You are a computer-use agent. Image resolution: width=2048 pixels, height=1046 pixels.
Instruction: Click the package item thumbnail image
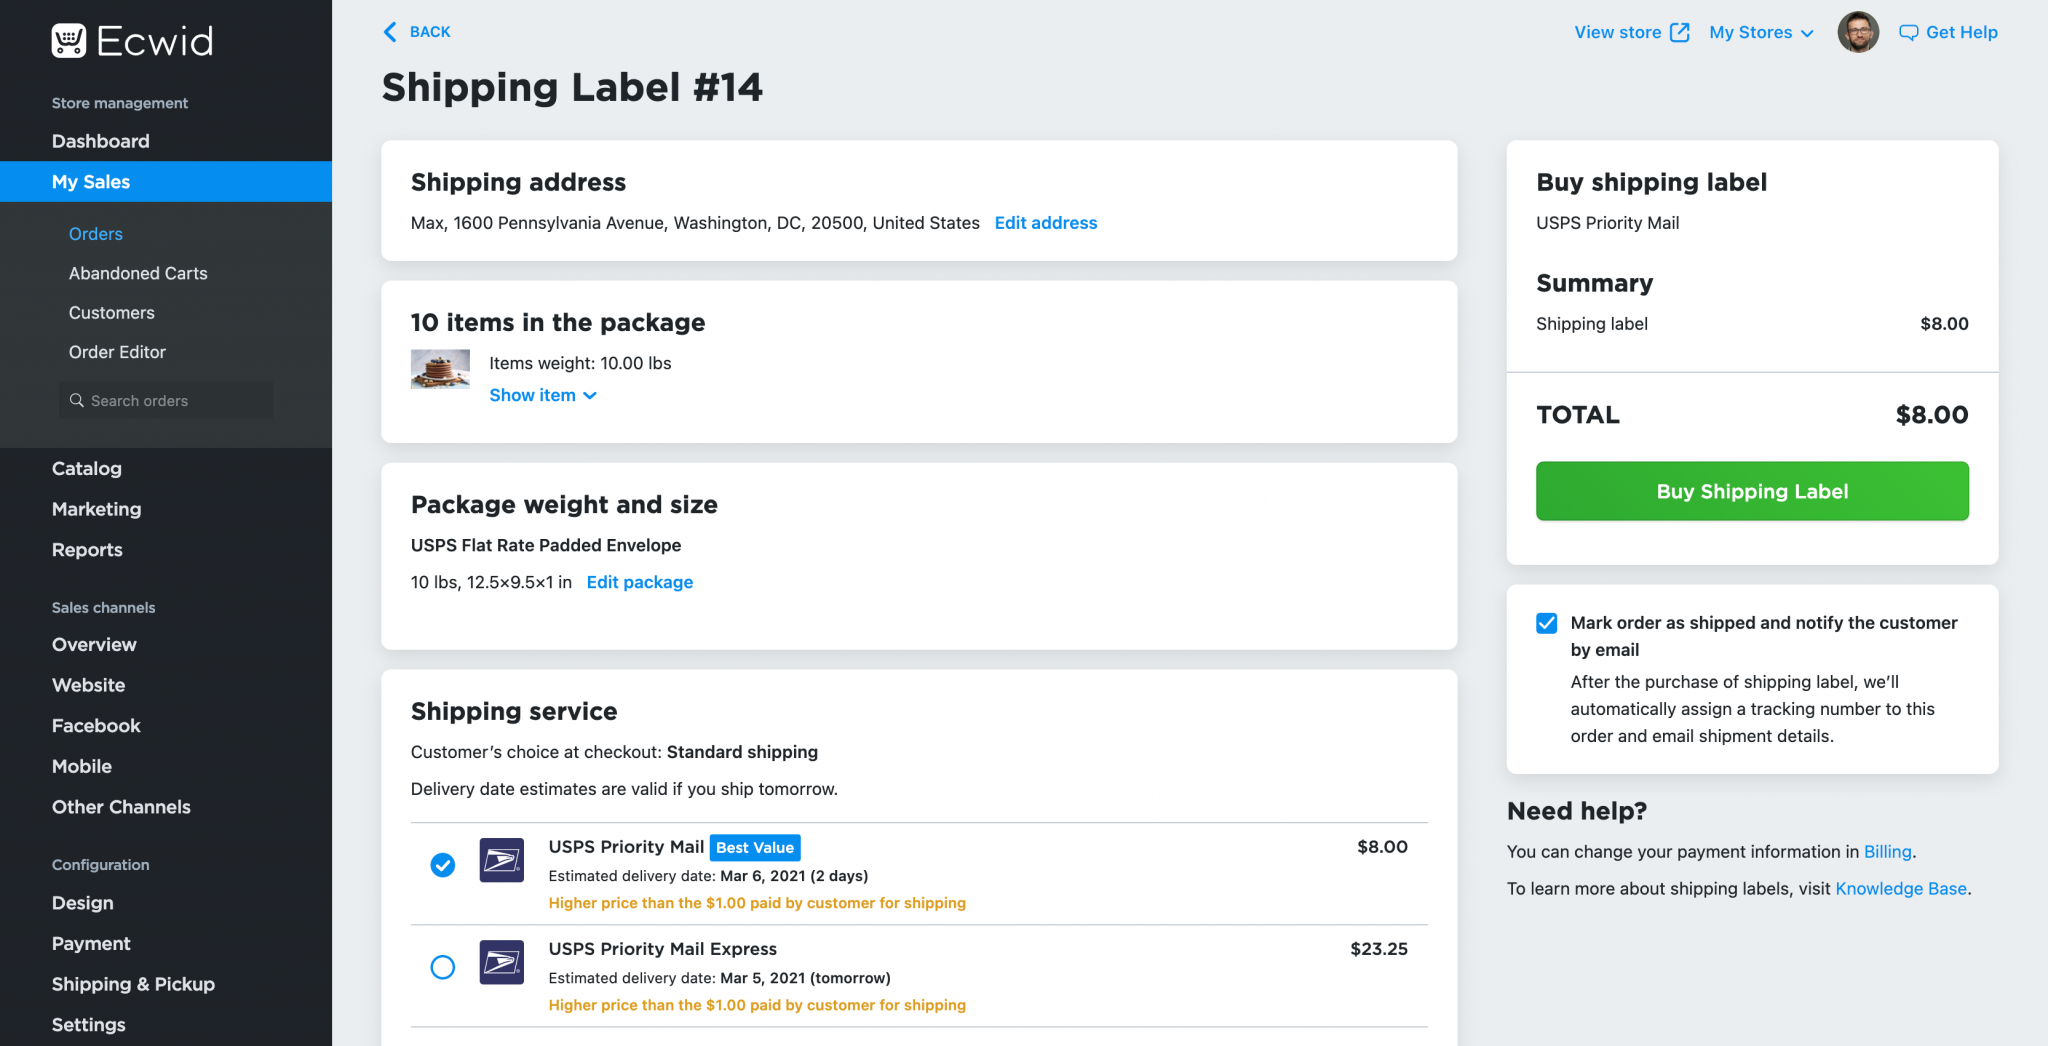(440, 369)
